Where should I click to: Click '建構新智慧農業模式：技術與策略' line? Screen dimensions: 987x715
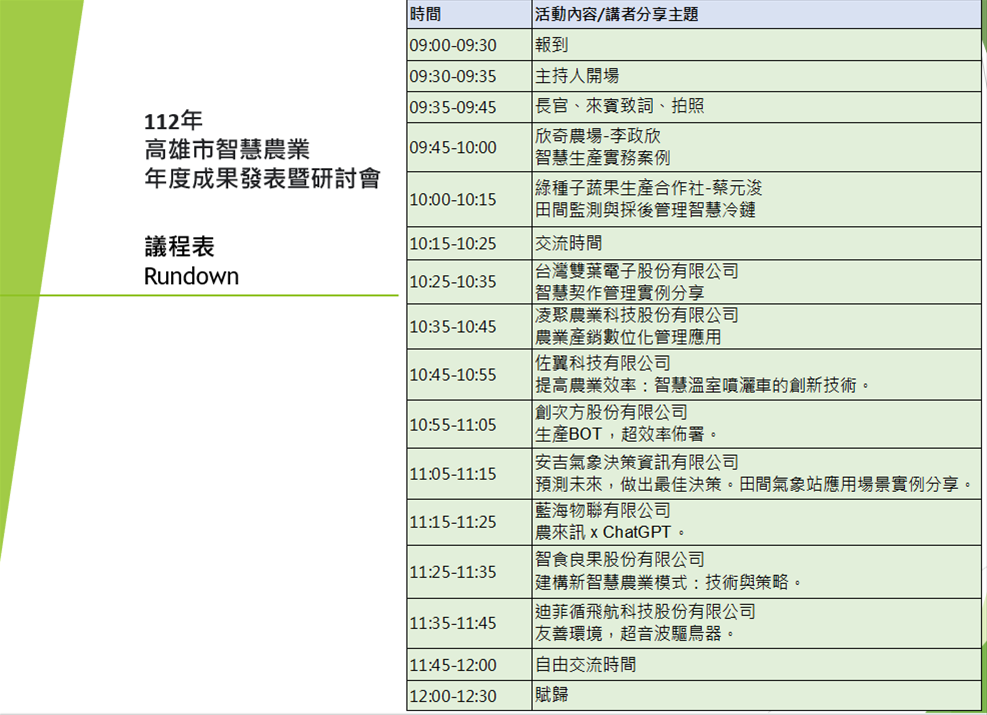668,582
